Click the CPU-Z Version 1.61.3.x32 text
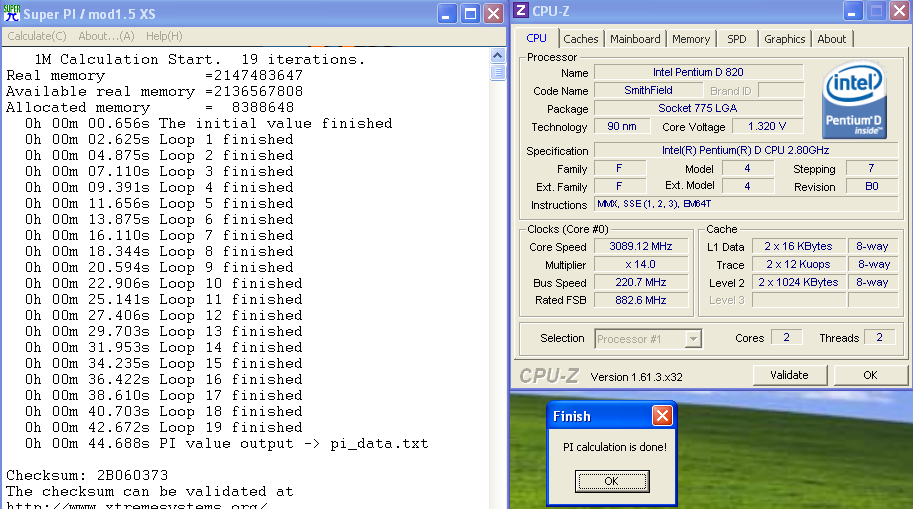The height and width of the screenshot is (509, 913). pos(636,377)
